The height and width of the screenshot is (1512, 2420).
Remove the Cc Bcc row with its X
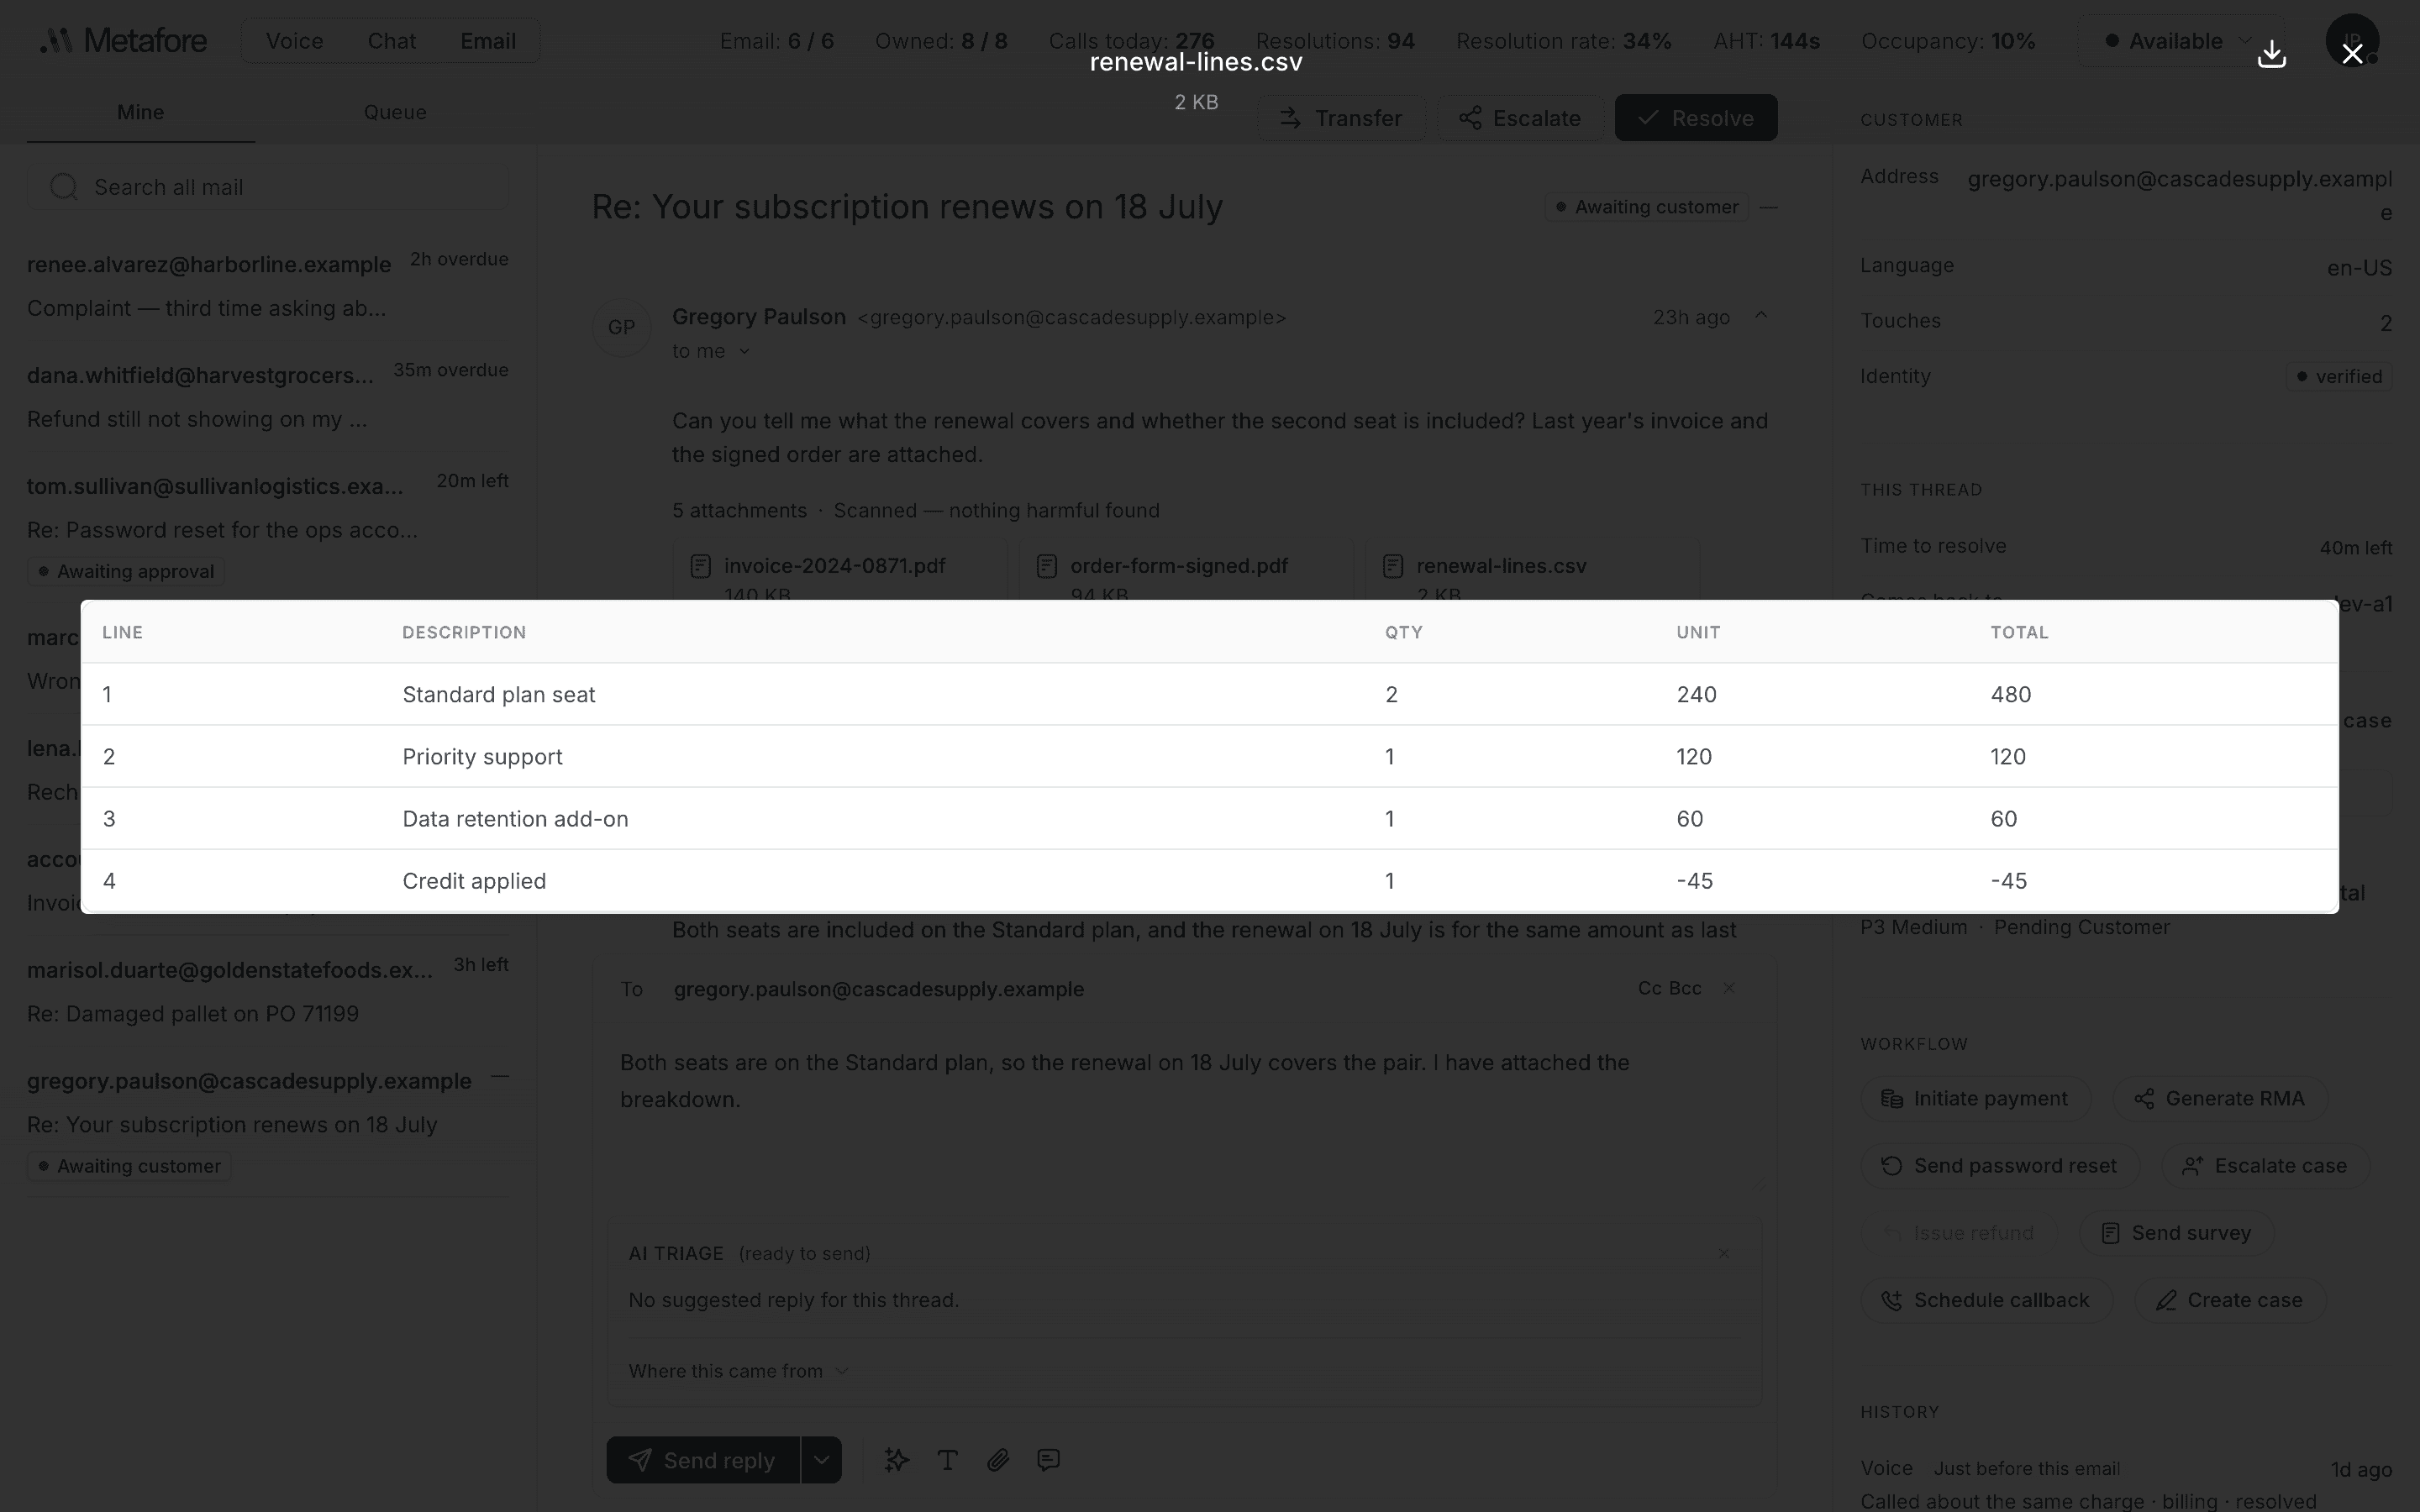(1729, 988)
